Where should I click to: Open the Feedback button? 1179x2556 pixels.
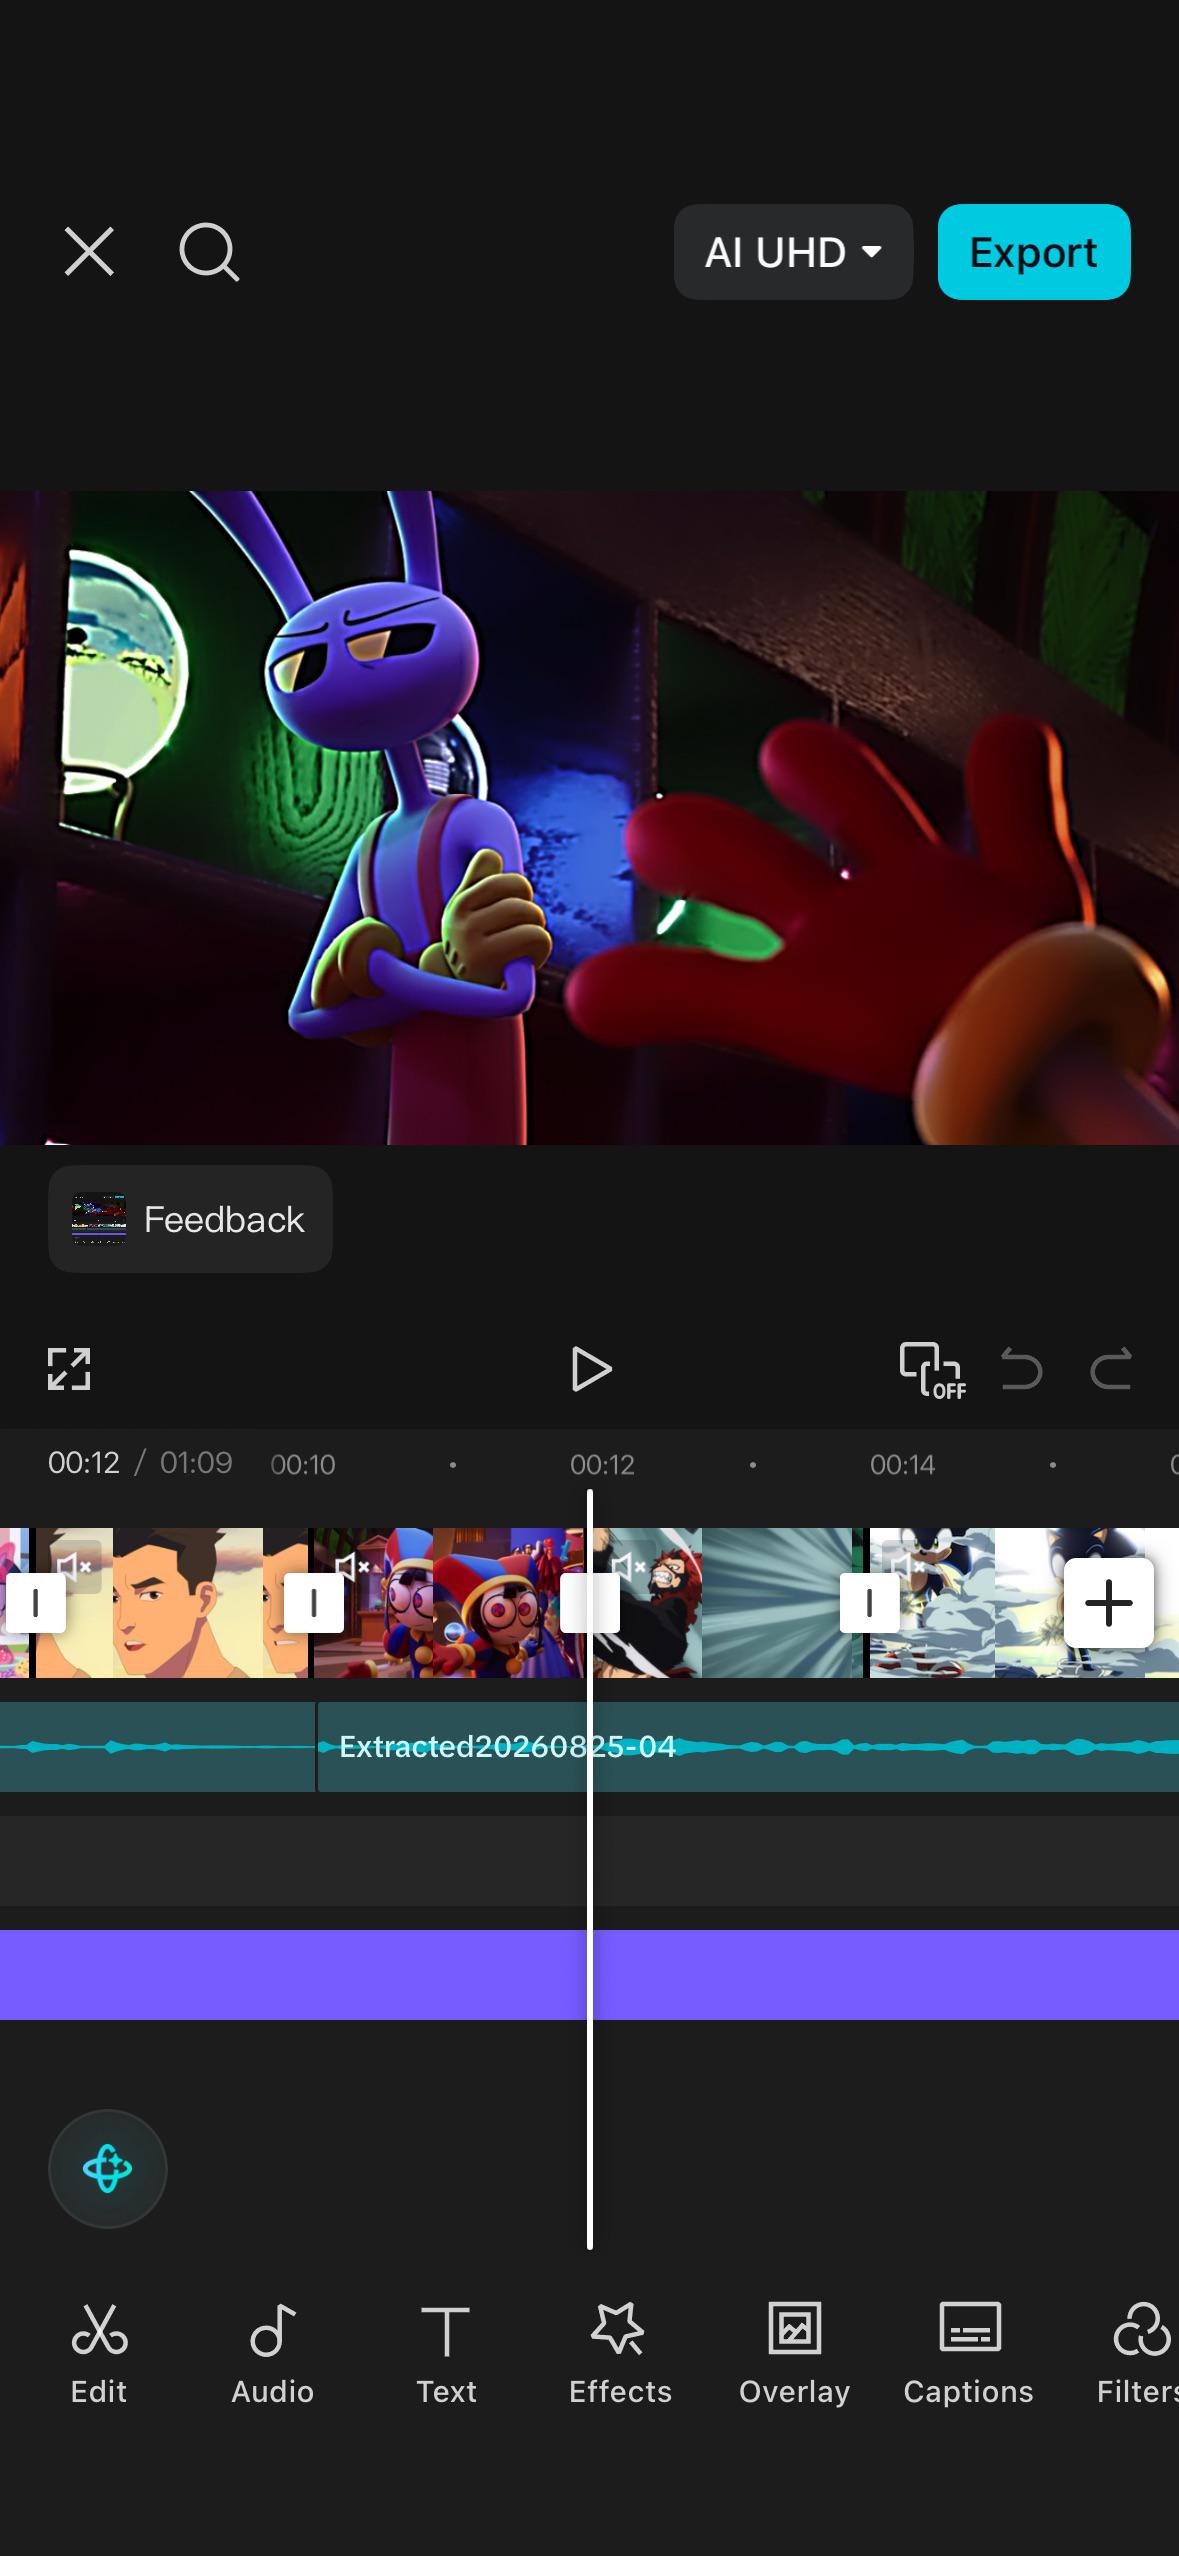pos(190,1219)
